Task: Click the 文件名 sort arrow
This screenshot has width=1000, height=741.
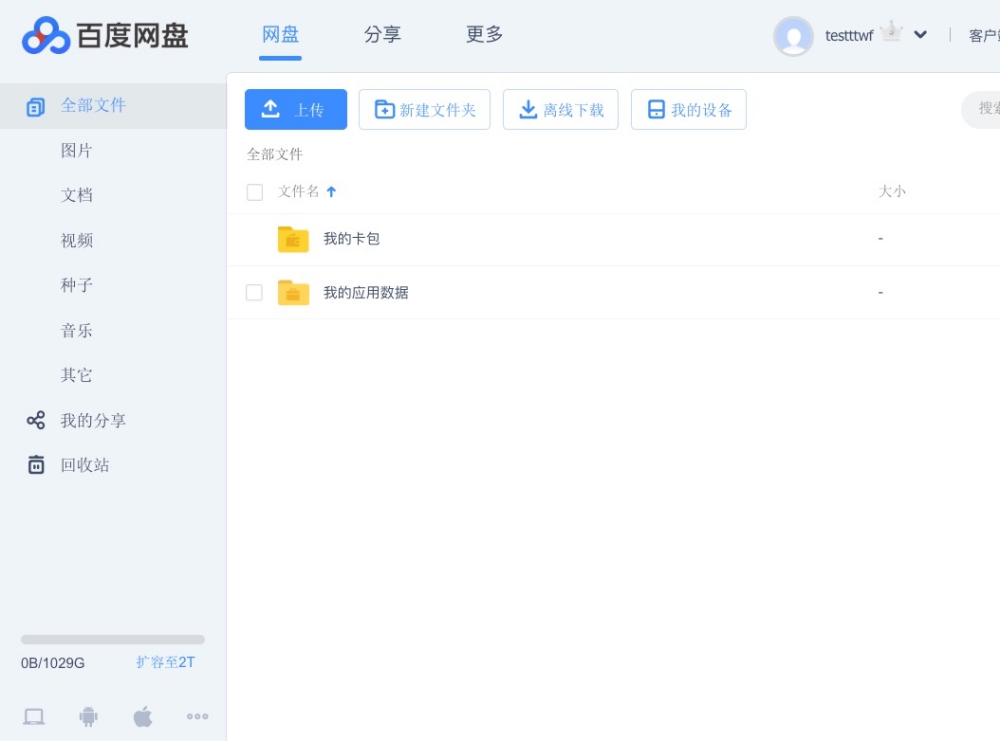Action: (332, 192)
